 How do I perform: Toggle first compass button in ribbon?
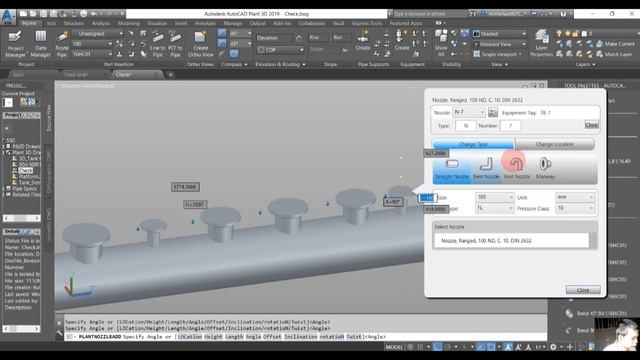(x=222, y=33)
